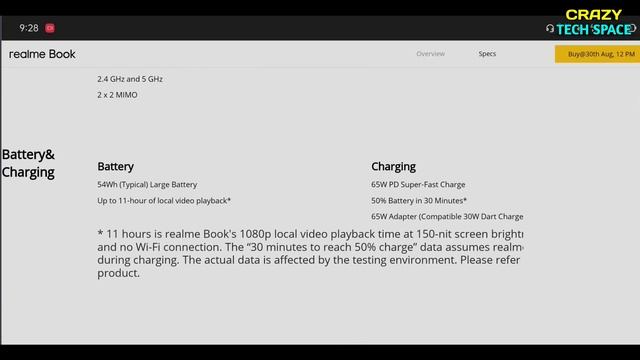Screen dimensions: 640x360
Task: Click the 'Charging' subheading
Action: point(393,167)
